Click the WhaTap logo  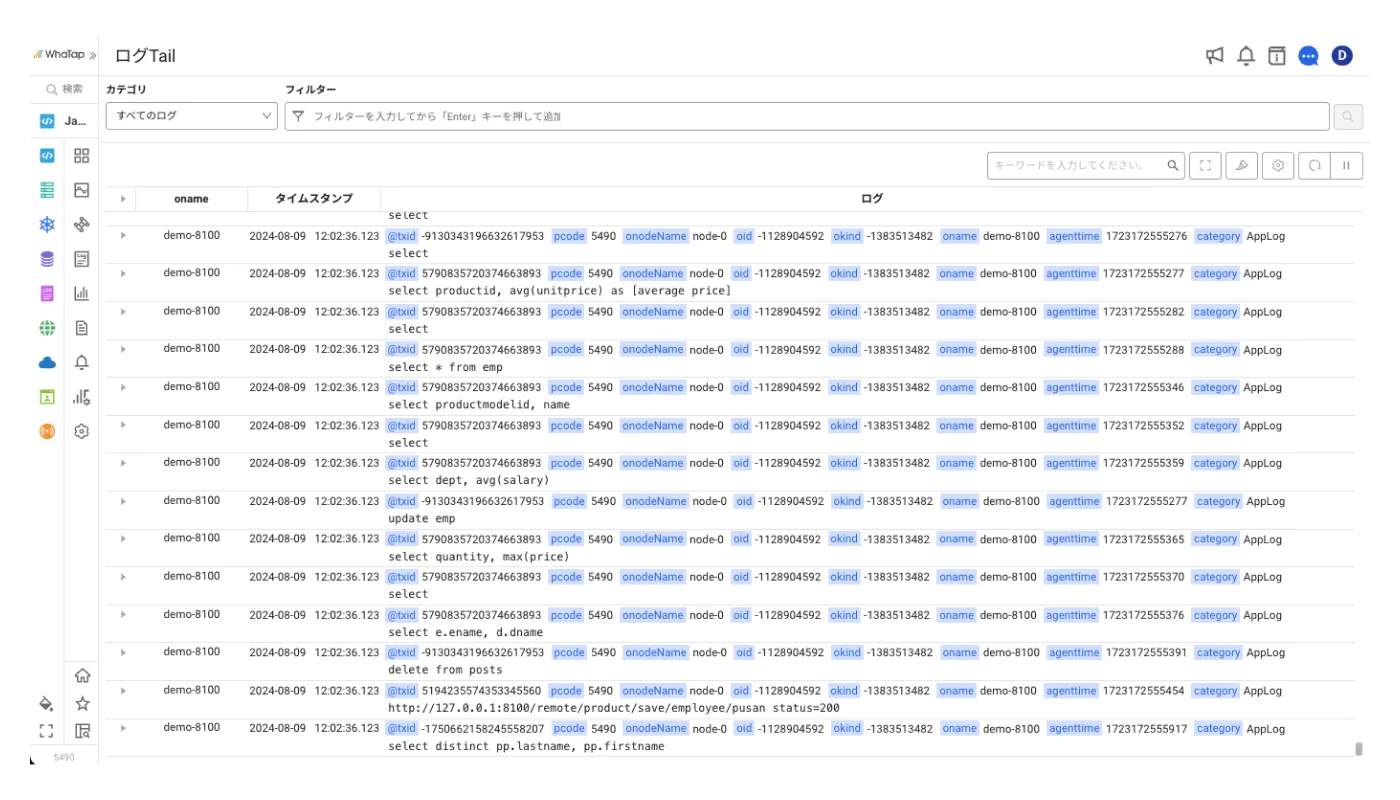(59, 55)
